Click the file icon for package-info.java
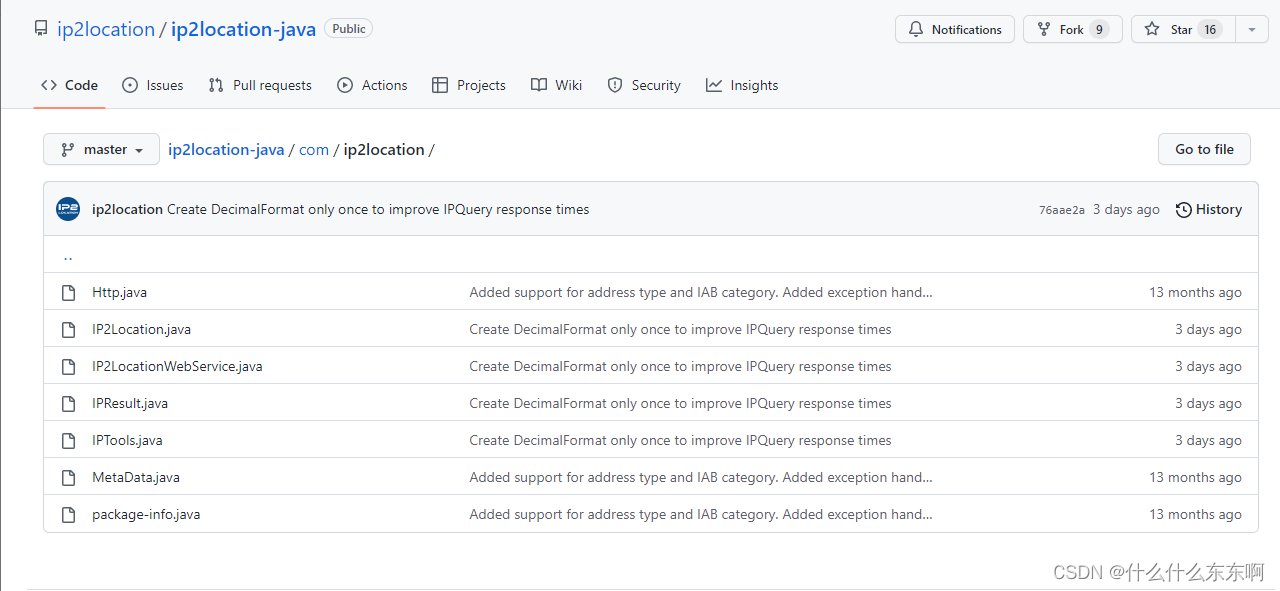 tap(69, 515)
